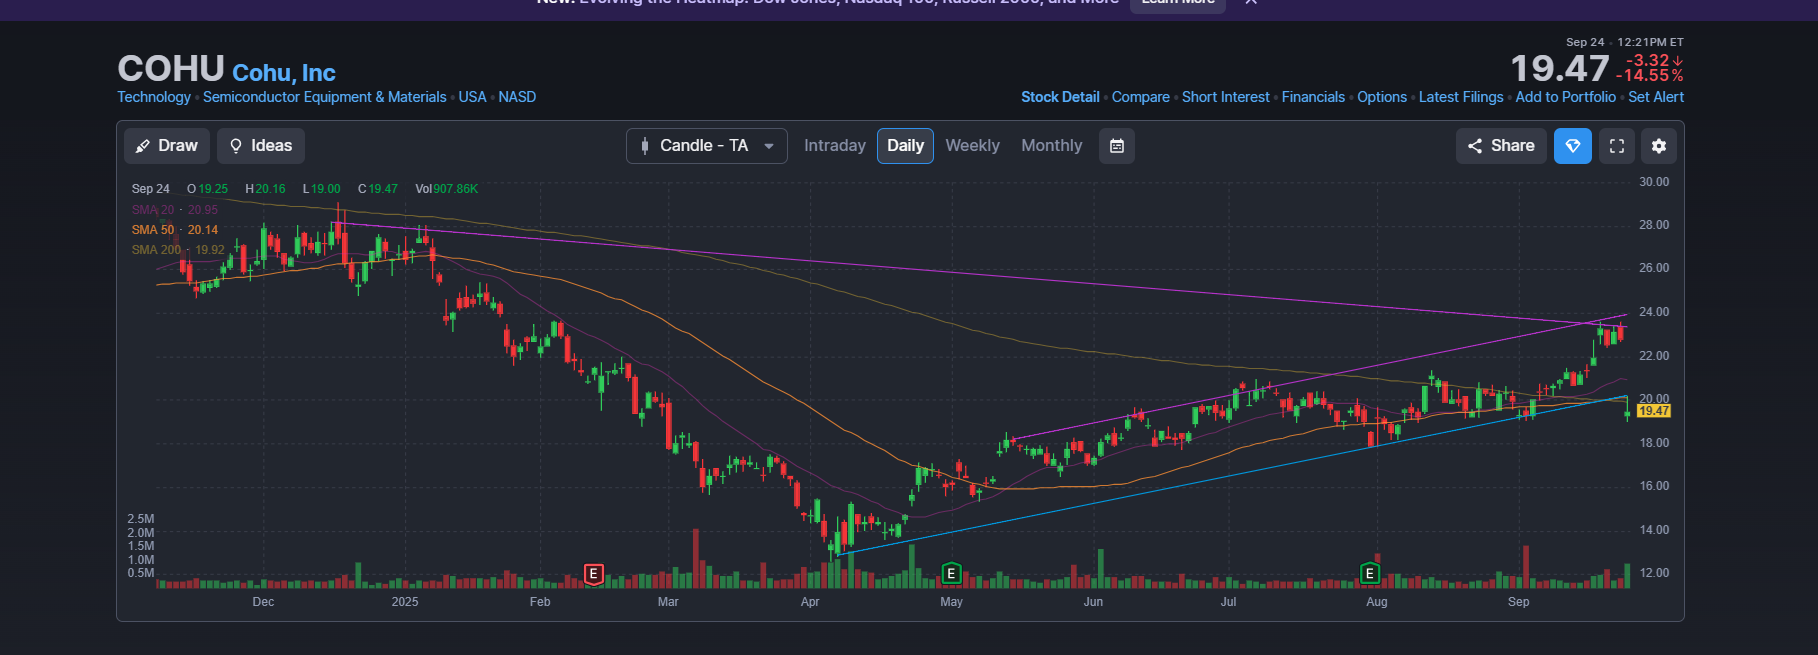The image size is (1818, 655).
Task: Click the August earnings E marker
Action: click(x=1370, y=574)
